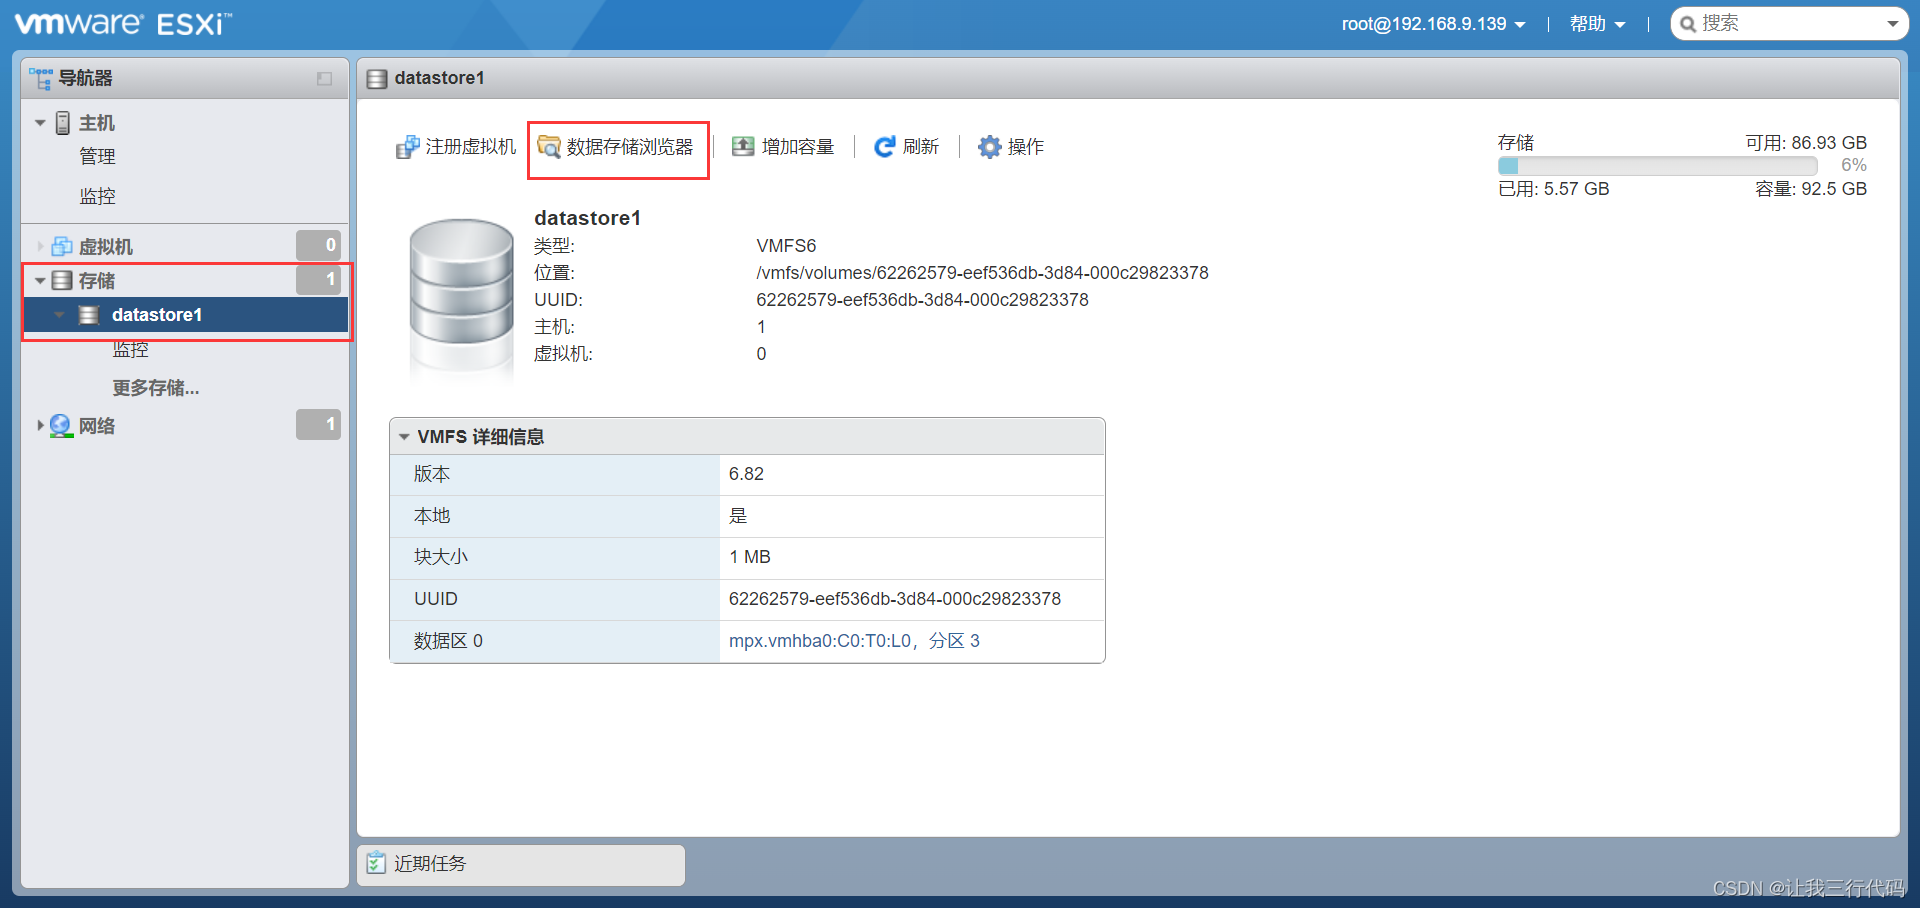The height and width of the screenshot is (908, 1920).
Task: Click the 导航器 navigator tree icon
Action: coord(41,78)
